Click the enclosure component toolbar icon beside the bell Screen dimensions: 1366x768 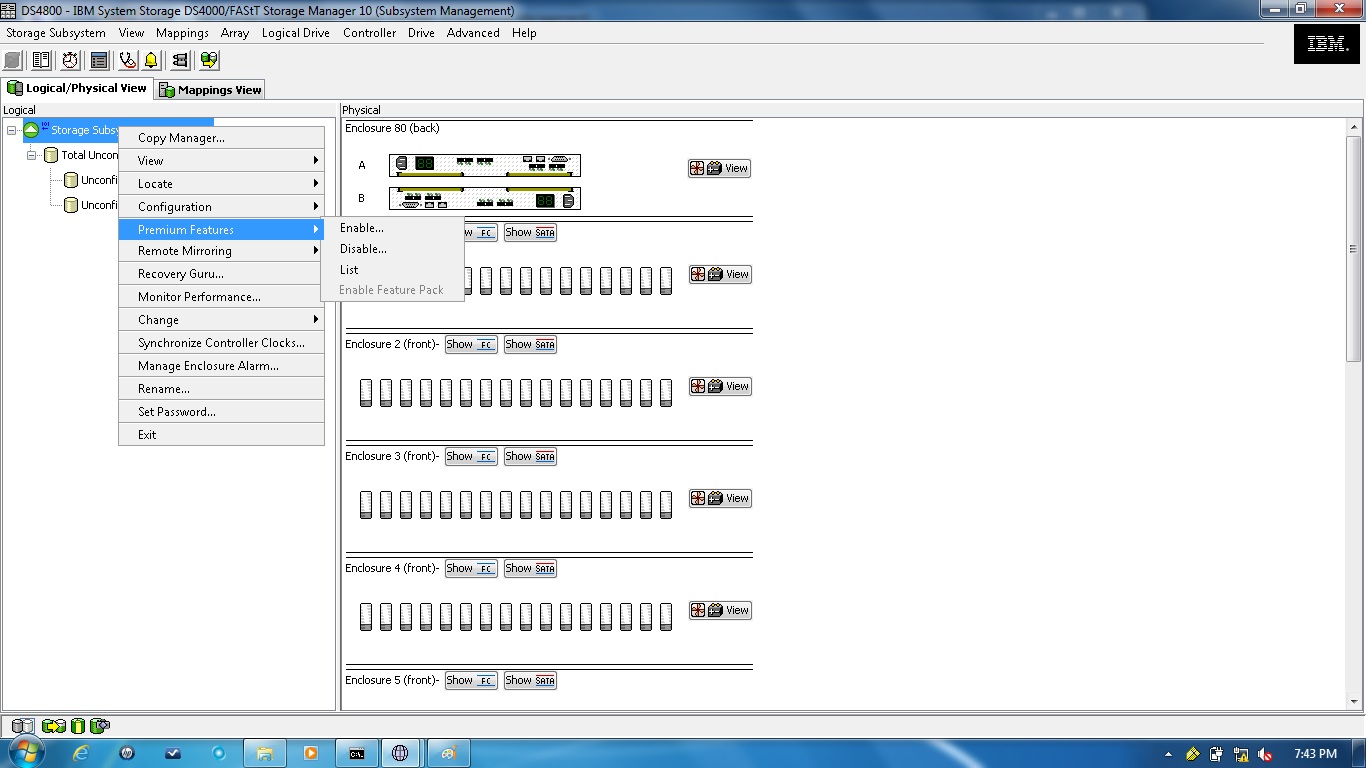pyautogui.click(x=180, y=60)
